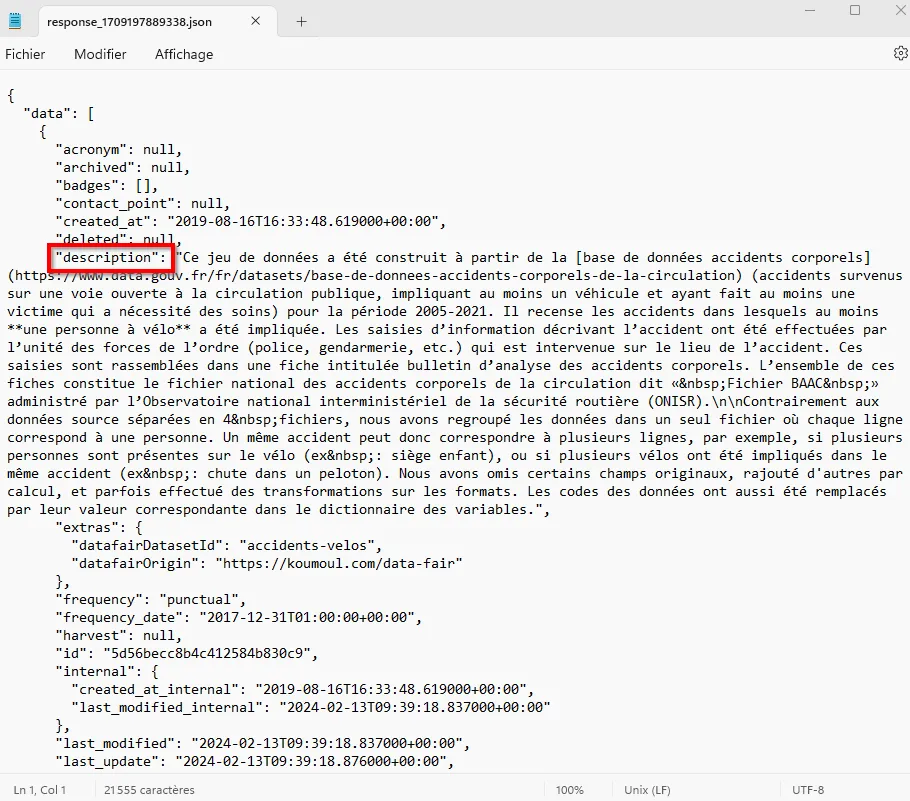
Task: Open the Modifier menu
Action: tap(100, 54)
